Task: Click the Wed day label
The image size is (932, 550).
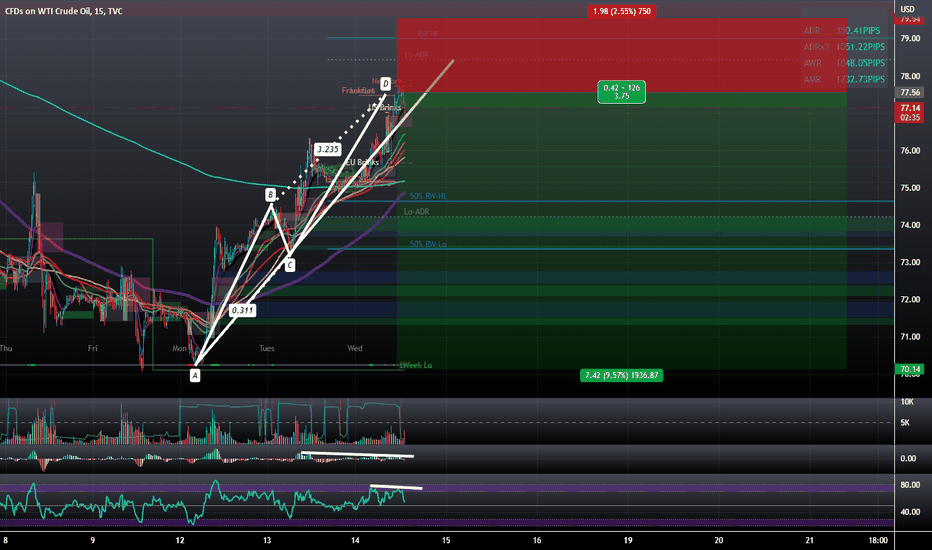Action: pos(355,348)
